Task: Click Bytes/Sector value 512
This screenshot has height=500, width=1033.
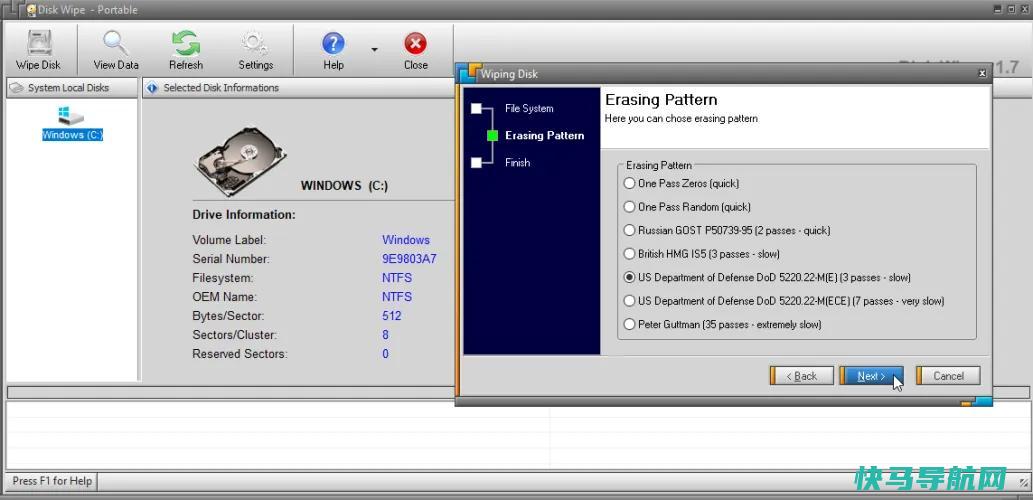Action: pyautogui.click(x=391, y=316)
